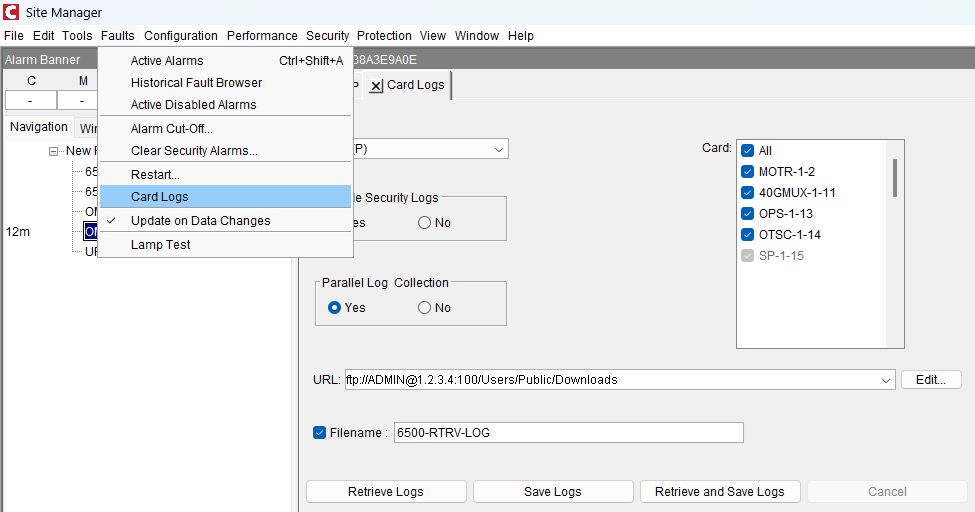Select Alarm Cut-Off... menu entry
The height and width of the screenshot is (512, 975).
226,129
